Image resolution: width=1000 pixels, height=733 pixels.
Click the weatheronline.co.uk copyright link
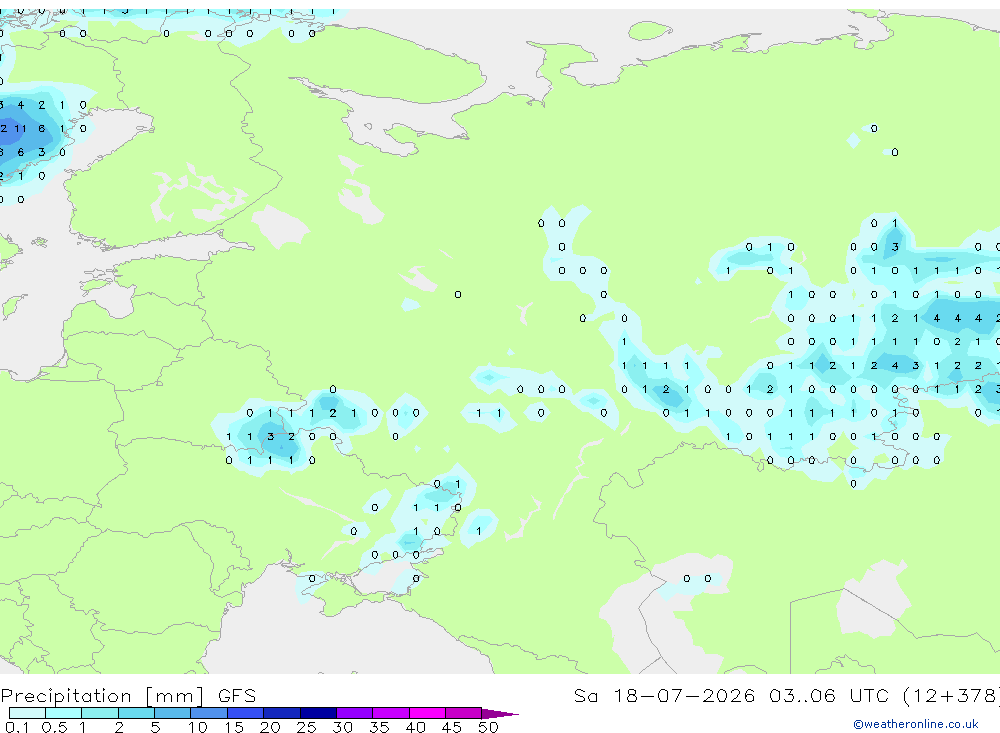915,724
